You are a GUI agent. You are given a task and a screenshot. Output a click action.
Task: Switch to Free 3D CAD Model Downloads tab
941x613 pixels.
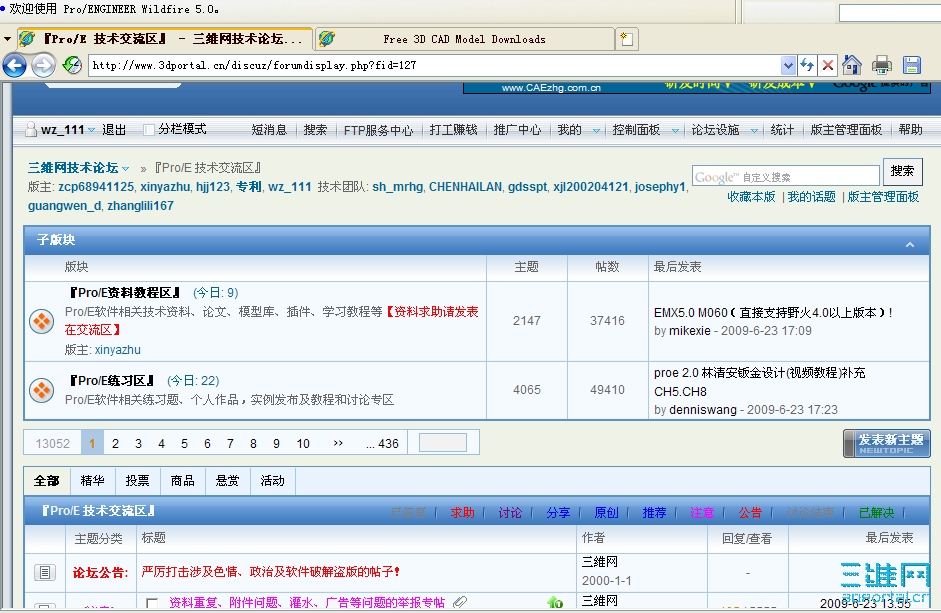click(464, 39)
